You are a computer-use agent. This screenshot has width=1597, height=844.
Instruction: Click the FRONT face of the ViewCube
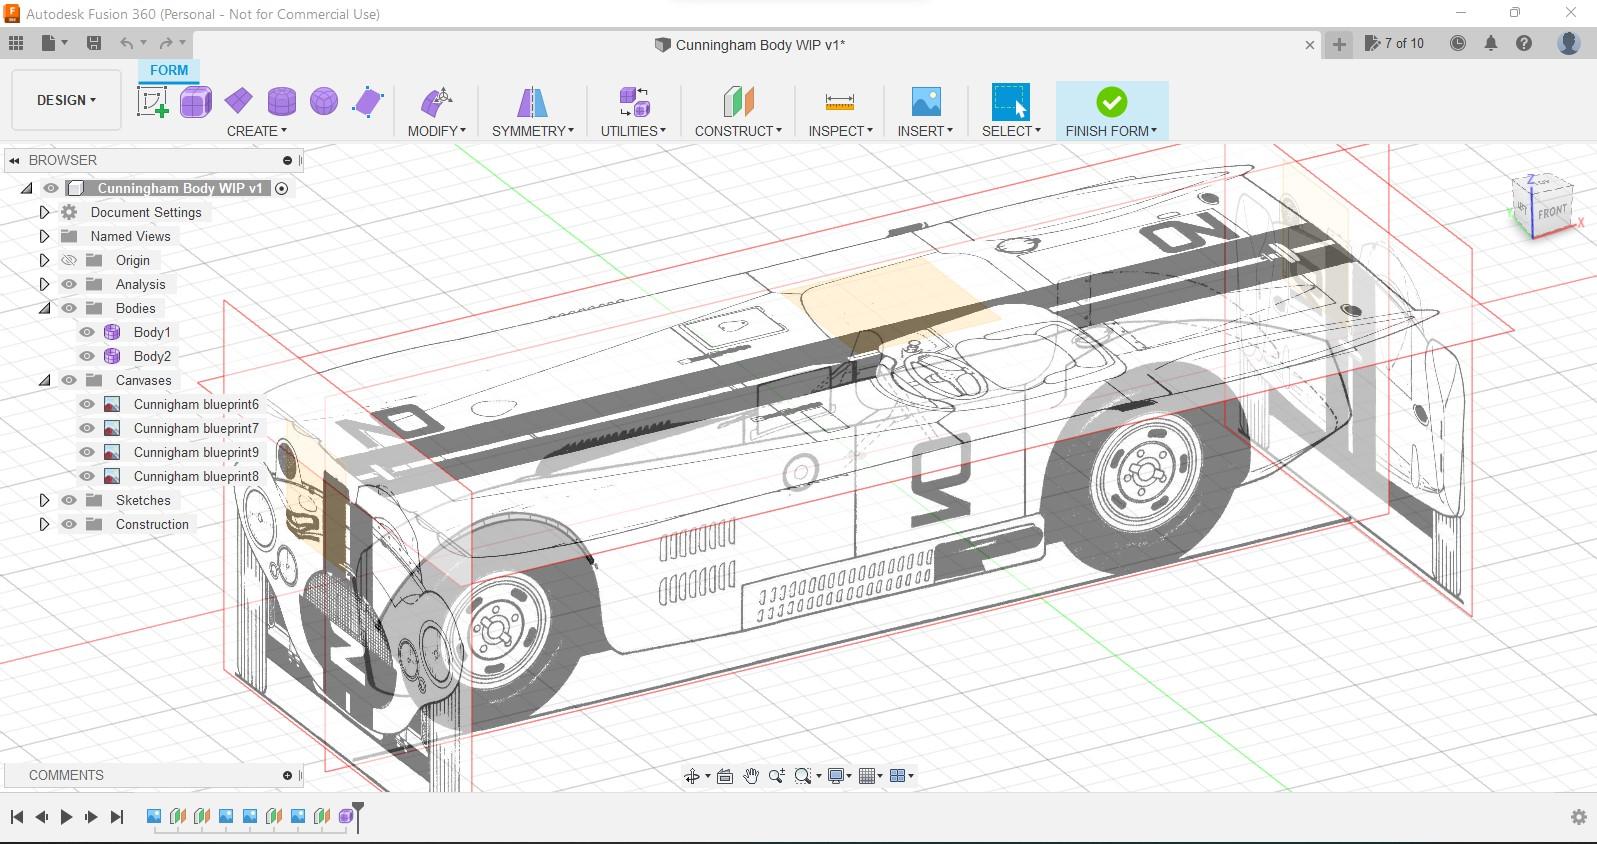(1552, 212)
